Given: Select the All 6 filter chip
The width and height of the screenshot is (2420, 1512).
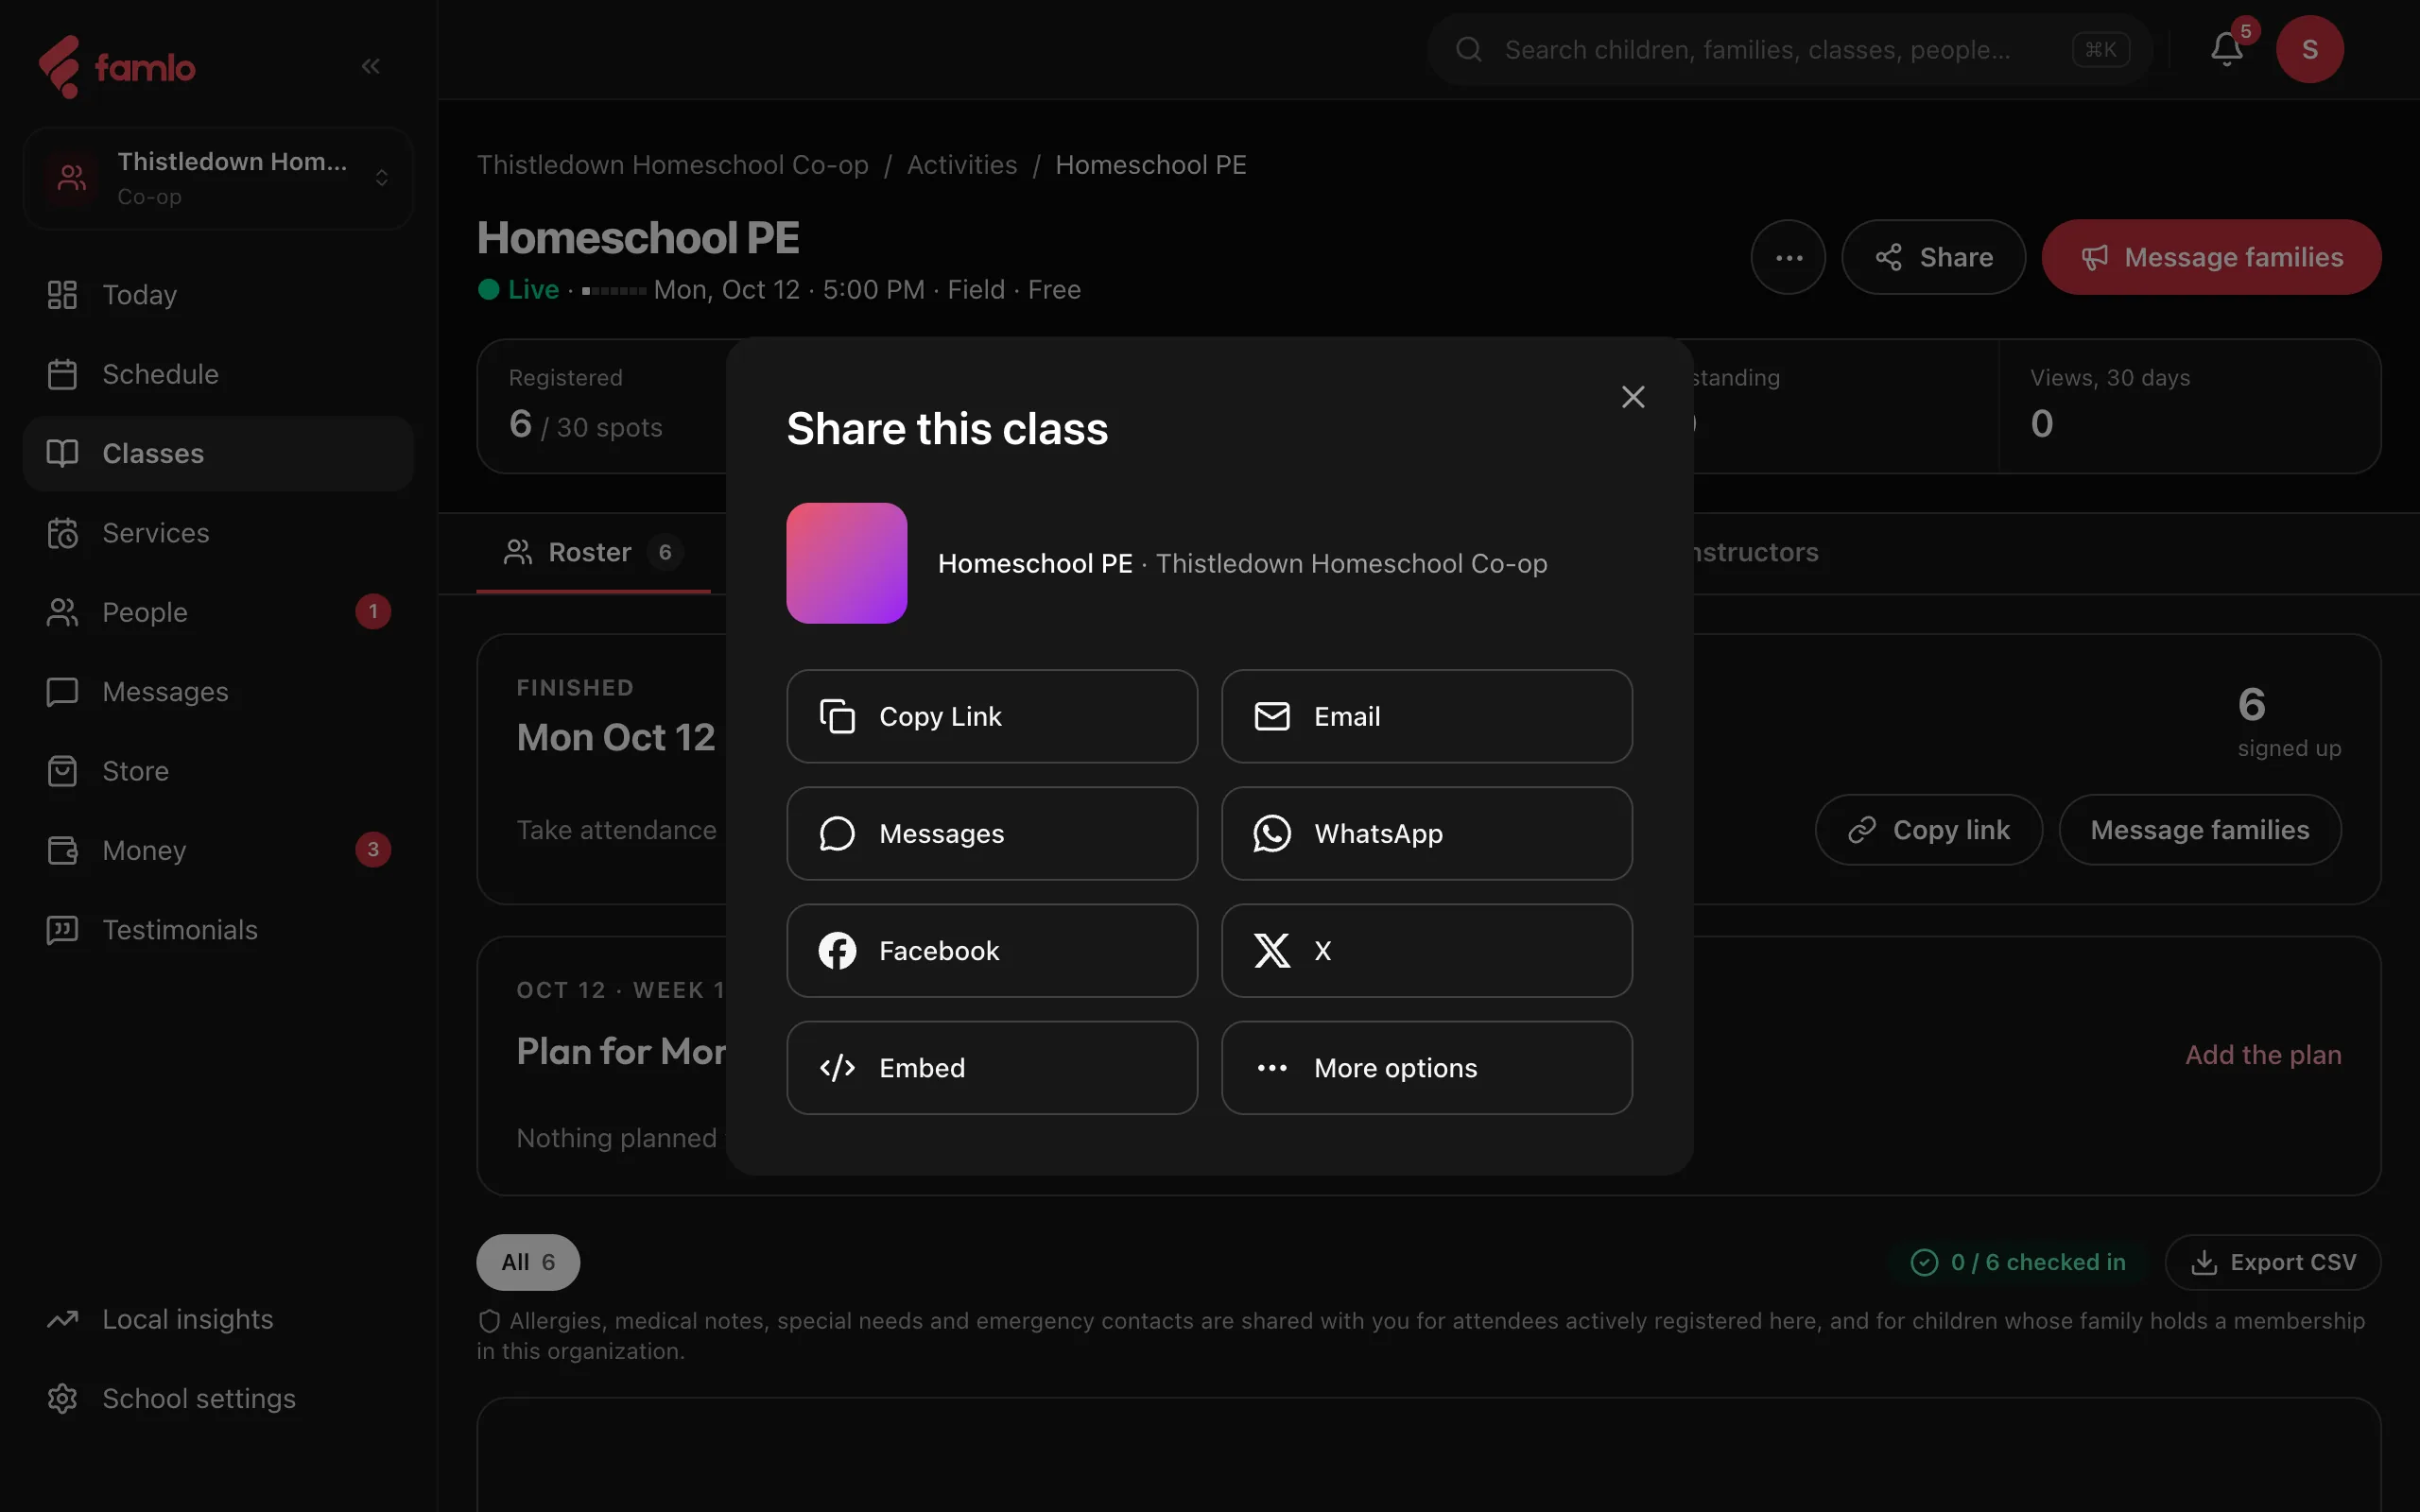Looking at the screenshot, I should 528,1262.
